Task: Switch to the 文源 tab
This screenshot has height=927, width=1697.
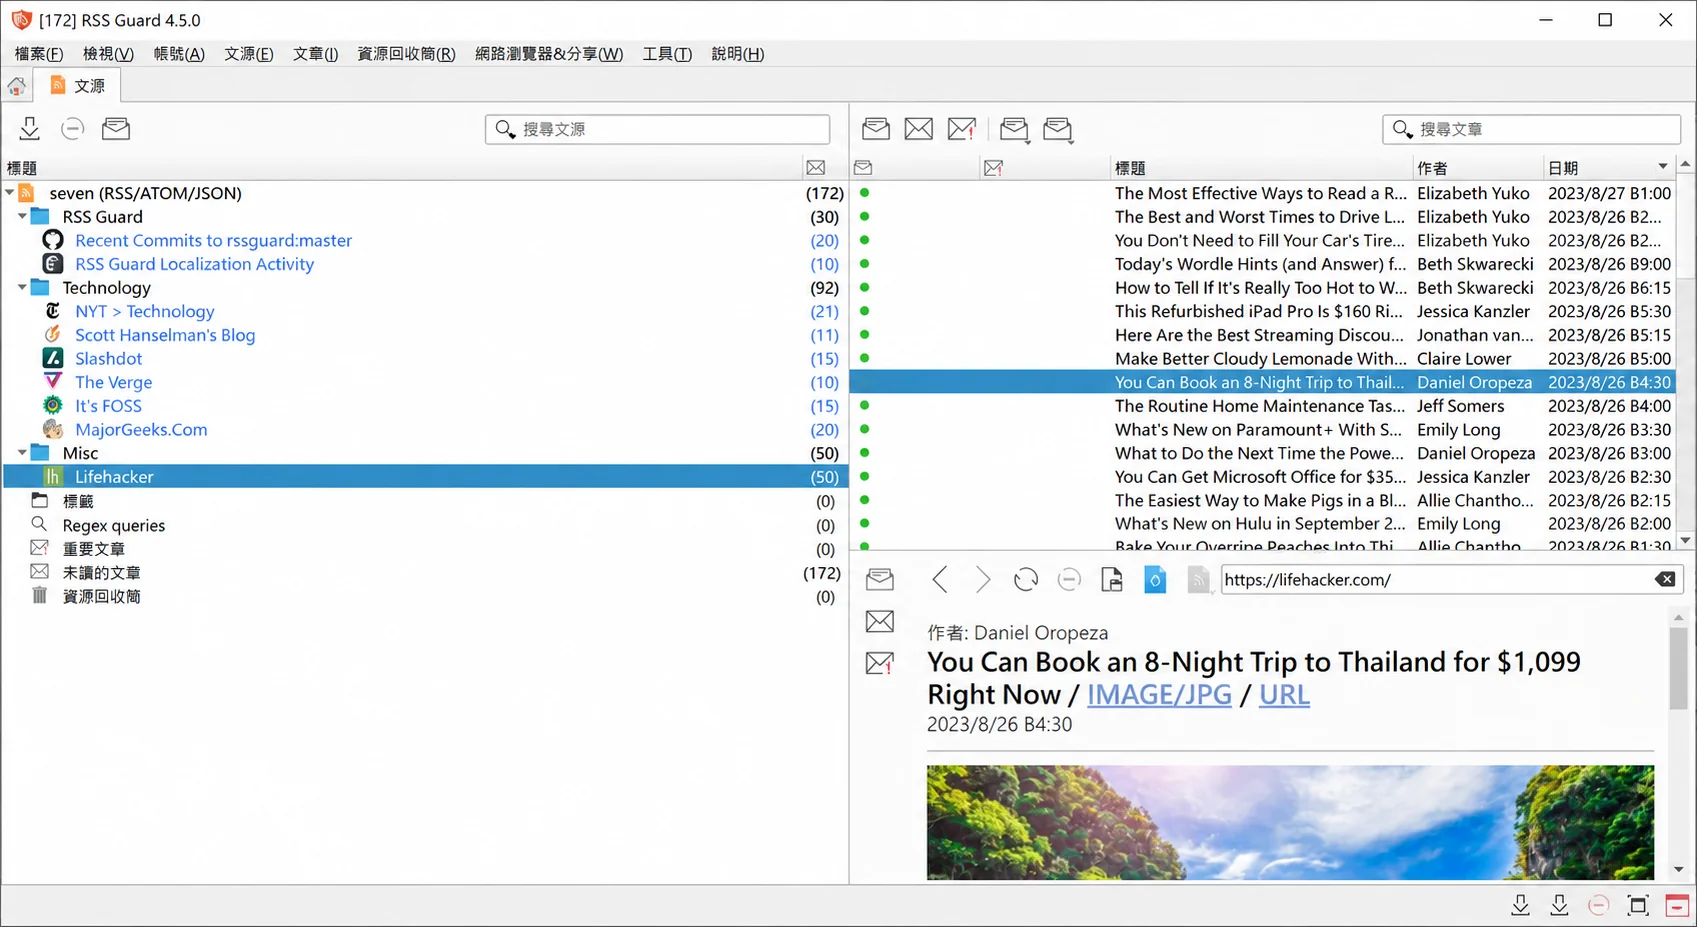Action: 78,86
